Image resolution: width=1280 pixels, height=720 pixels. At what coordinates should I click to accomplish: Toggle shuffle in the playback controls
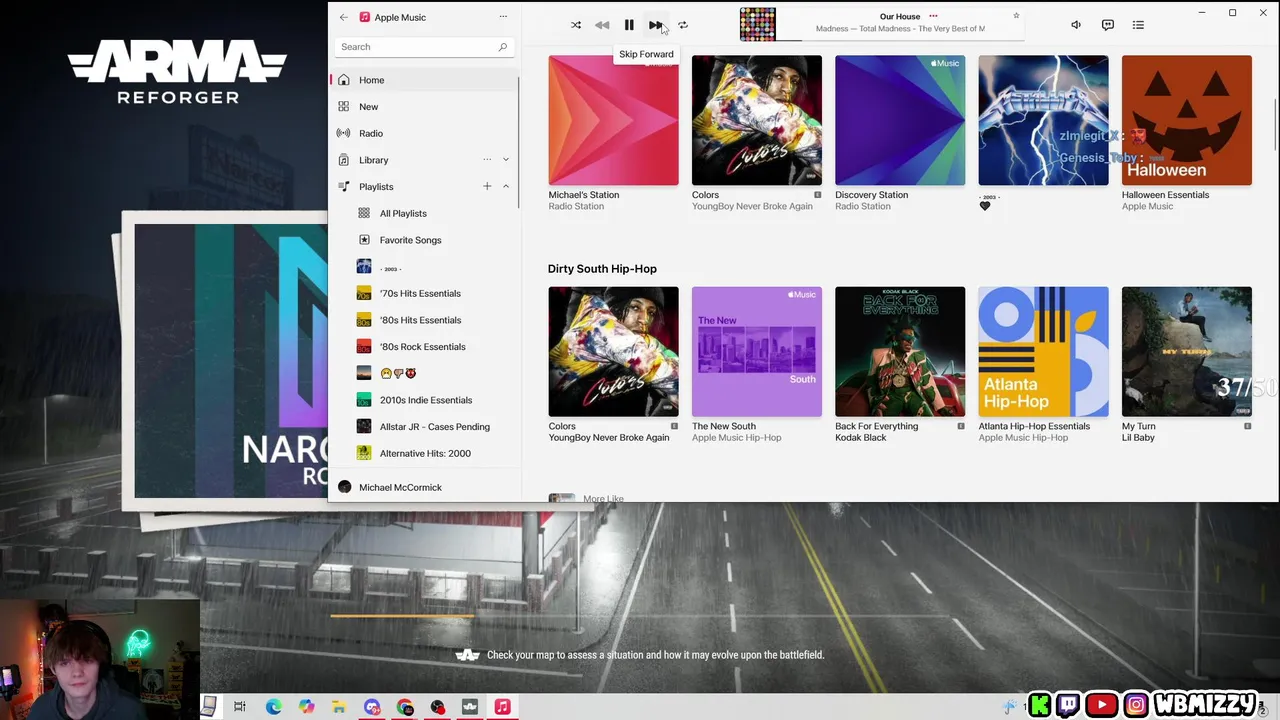click(576, 25)
